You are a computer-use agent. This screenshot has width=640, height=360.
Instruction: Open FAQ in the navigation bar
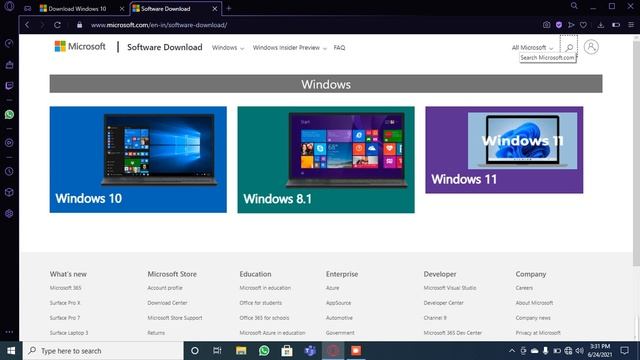(339, 48)
